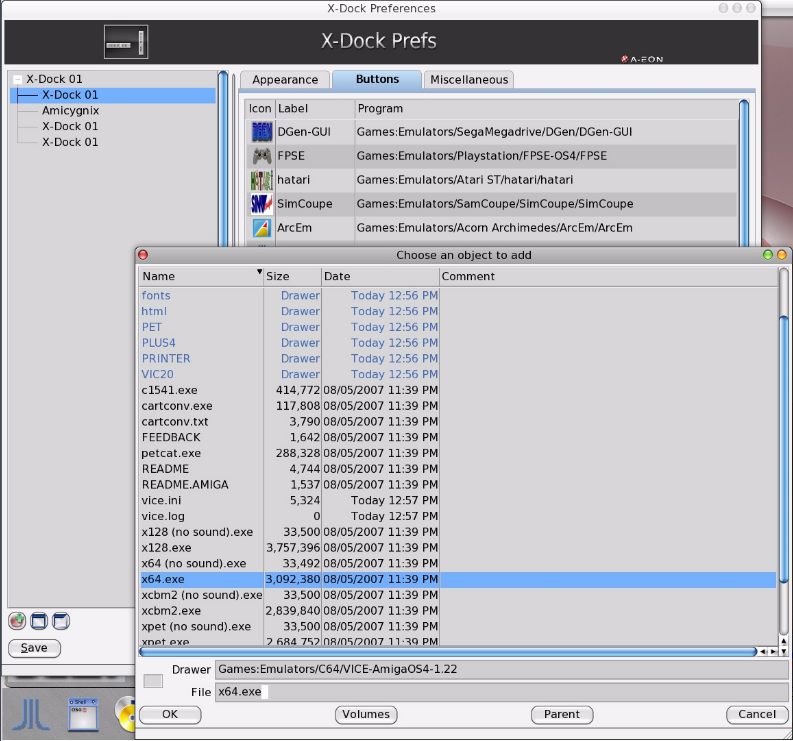Click the rightmost window icon above Save

coord(61,621)
